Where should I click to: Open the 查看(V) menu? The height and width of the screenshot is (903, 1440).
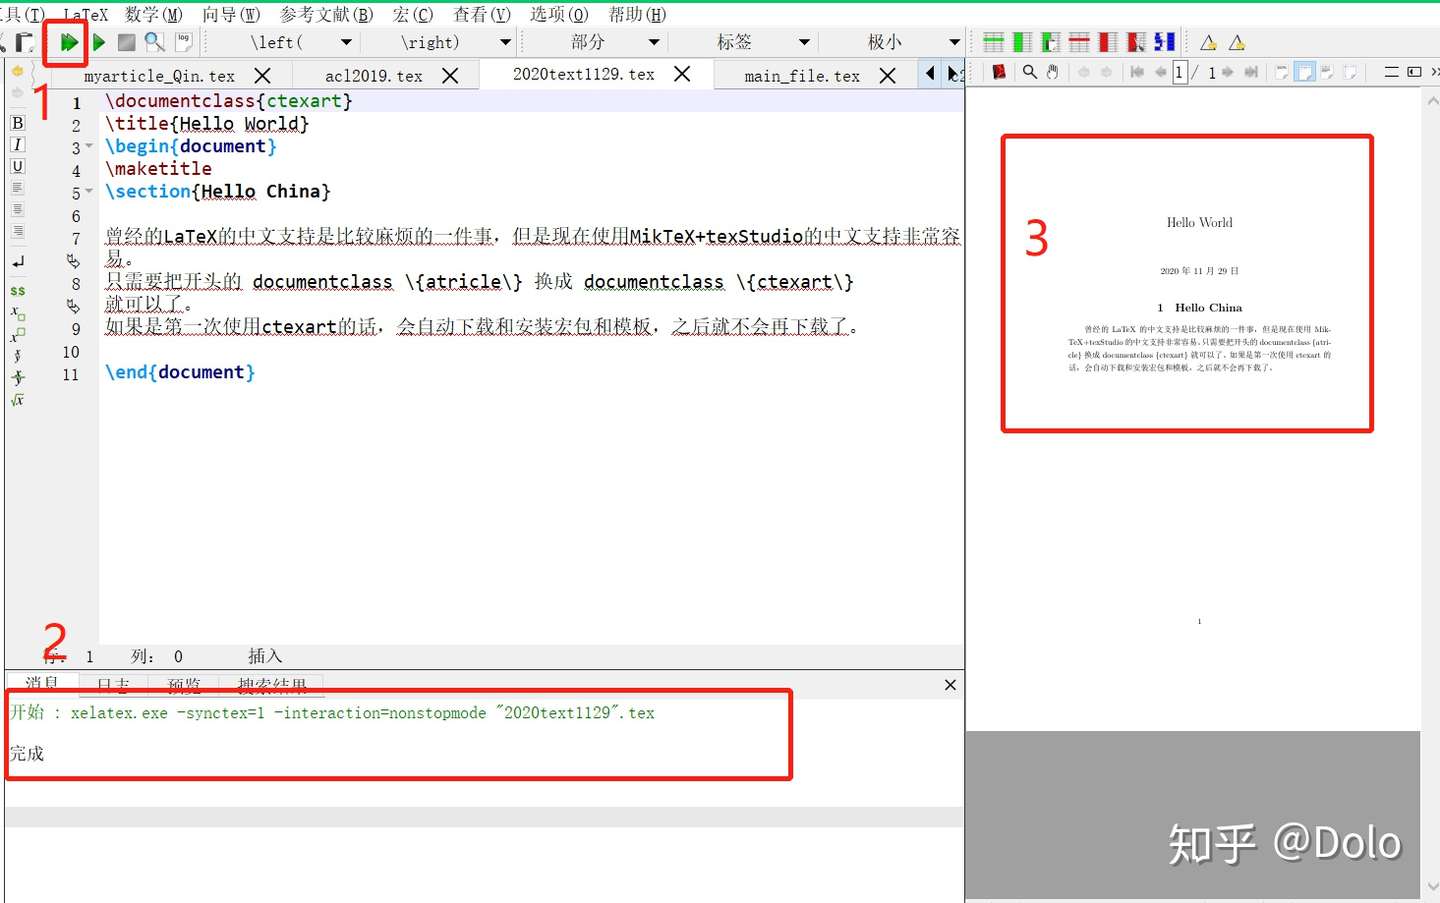[481, 14]
